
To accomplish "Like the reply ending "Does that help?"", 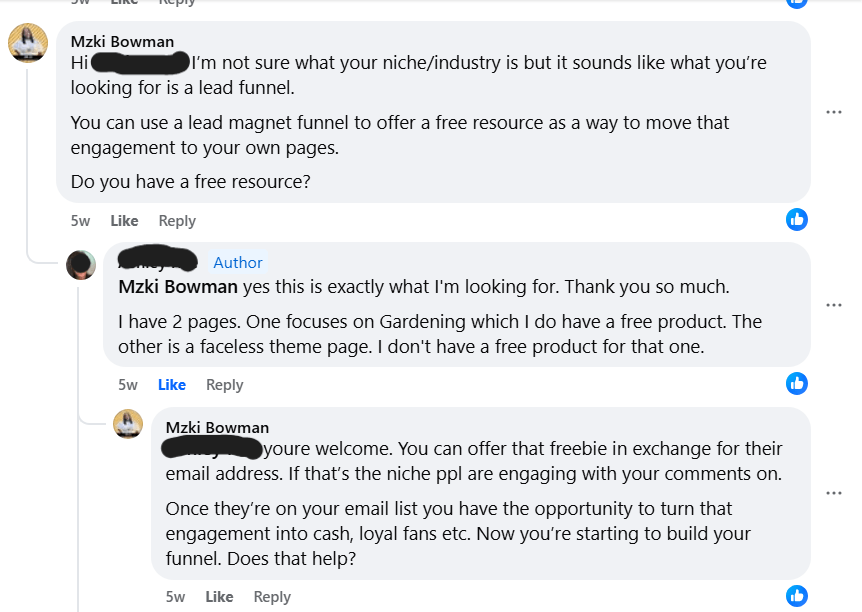I will click(219, 597).
